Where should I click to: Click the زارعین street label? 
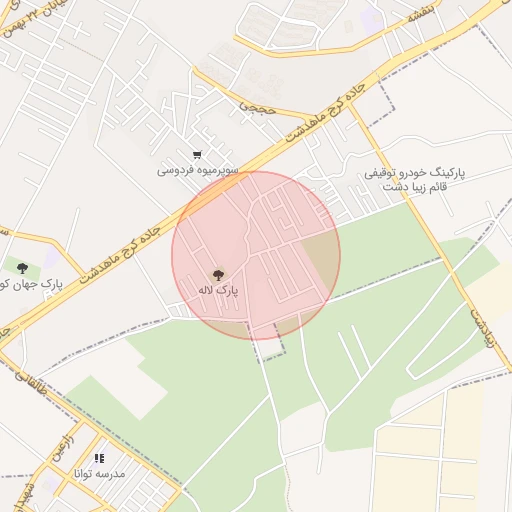(x=63, y=448)
